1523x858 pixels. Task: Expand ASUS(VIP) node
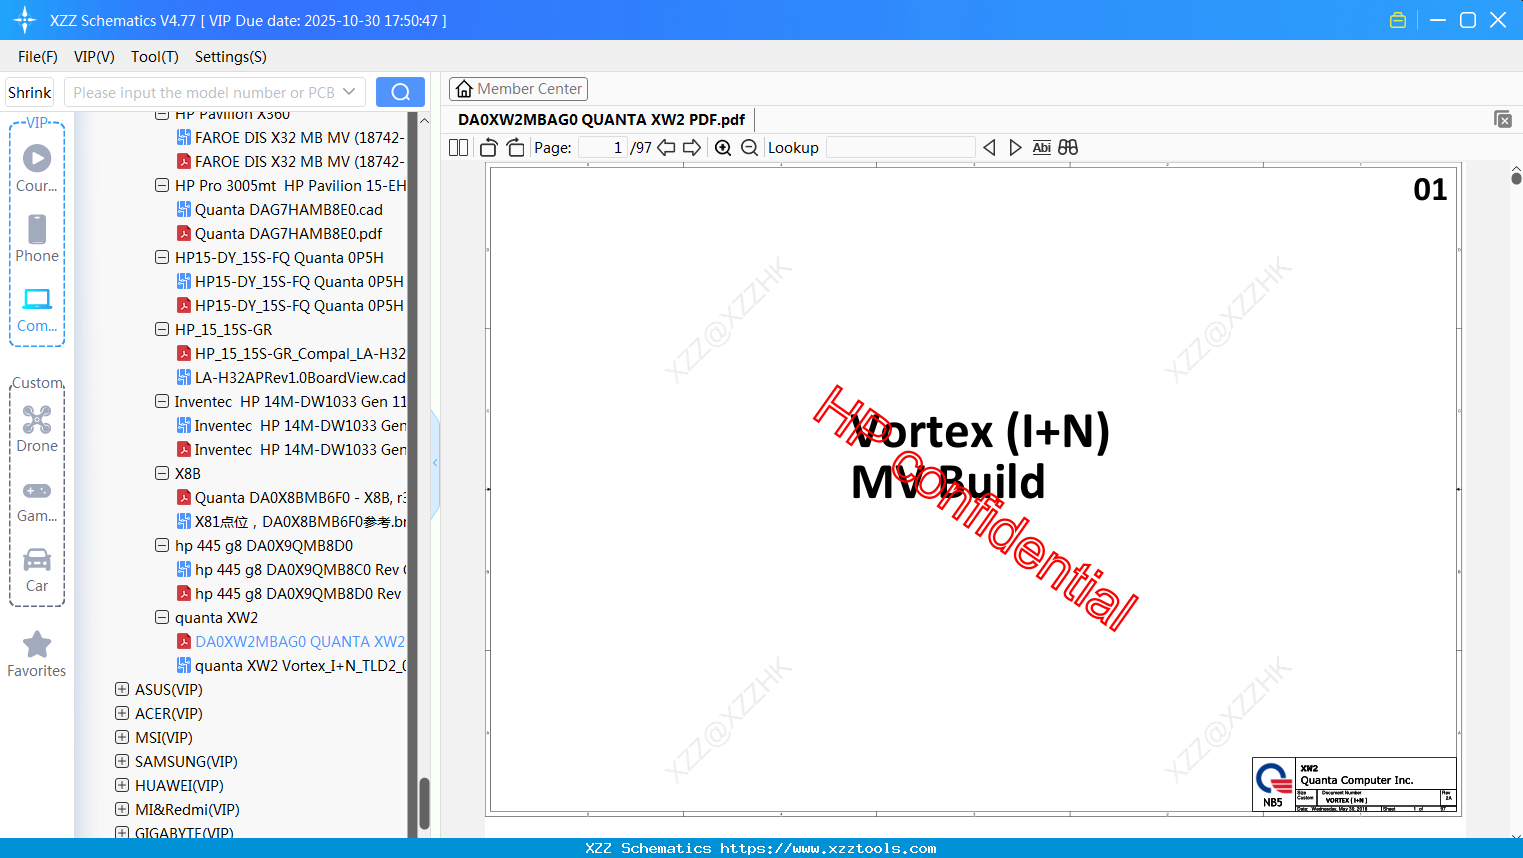122,689
